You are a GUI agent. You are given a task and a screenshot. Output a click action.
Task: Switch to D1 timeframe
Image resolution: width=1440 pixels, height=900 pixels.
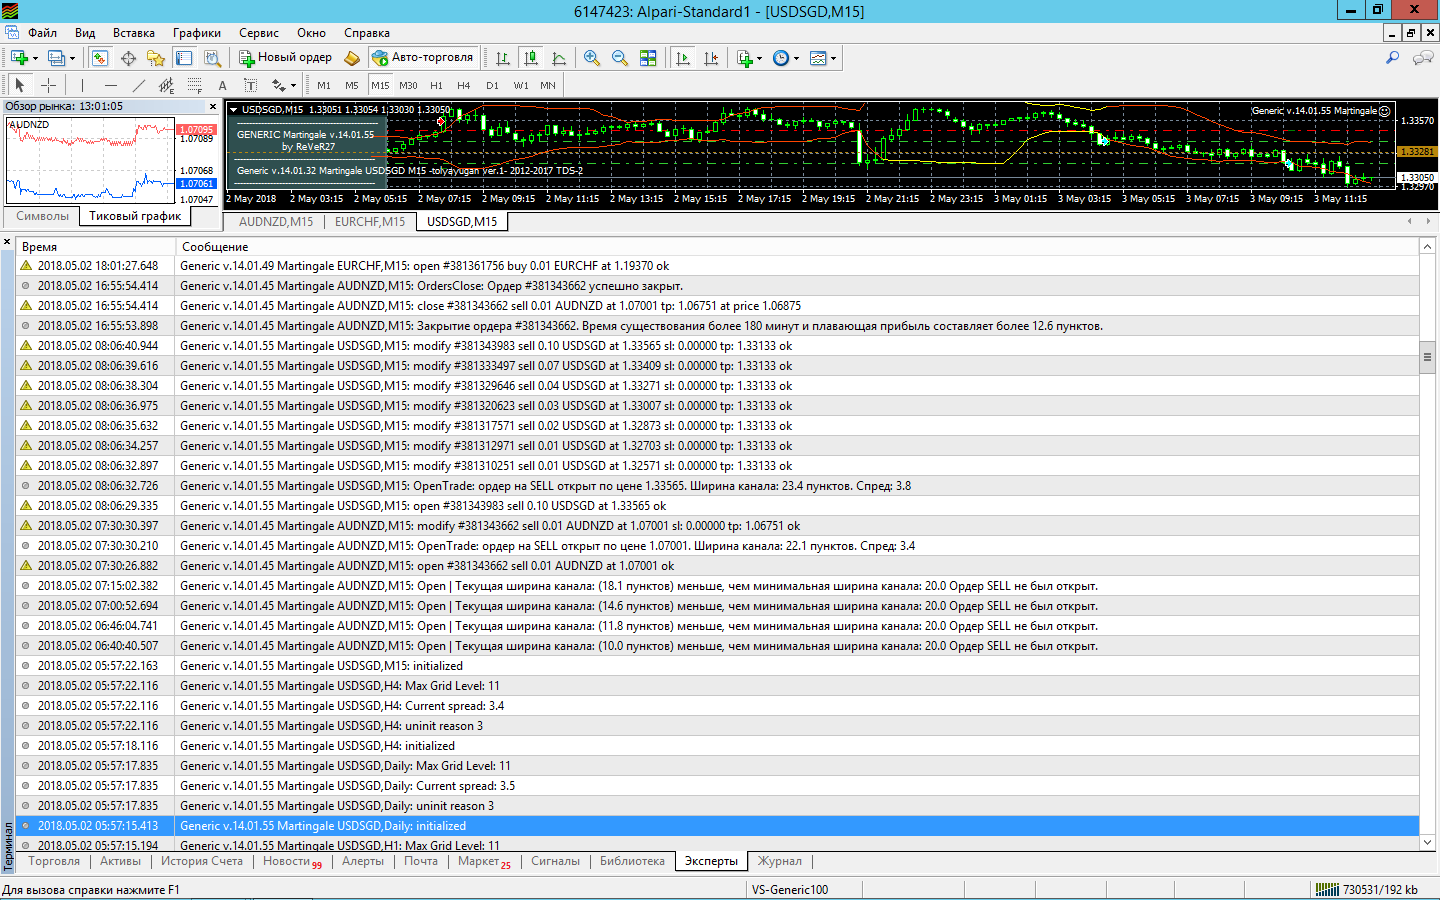pyautogui.click(x=492, y=85)
